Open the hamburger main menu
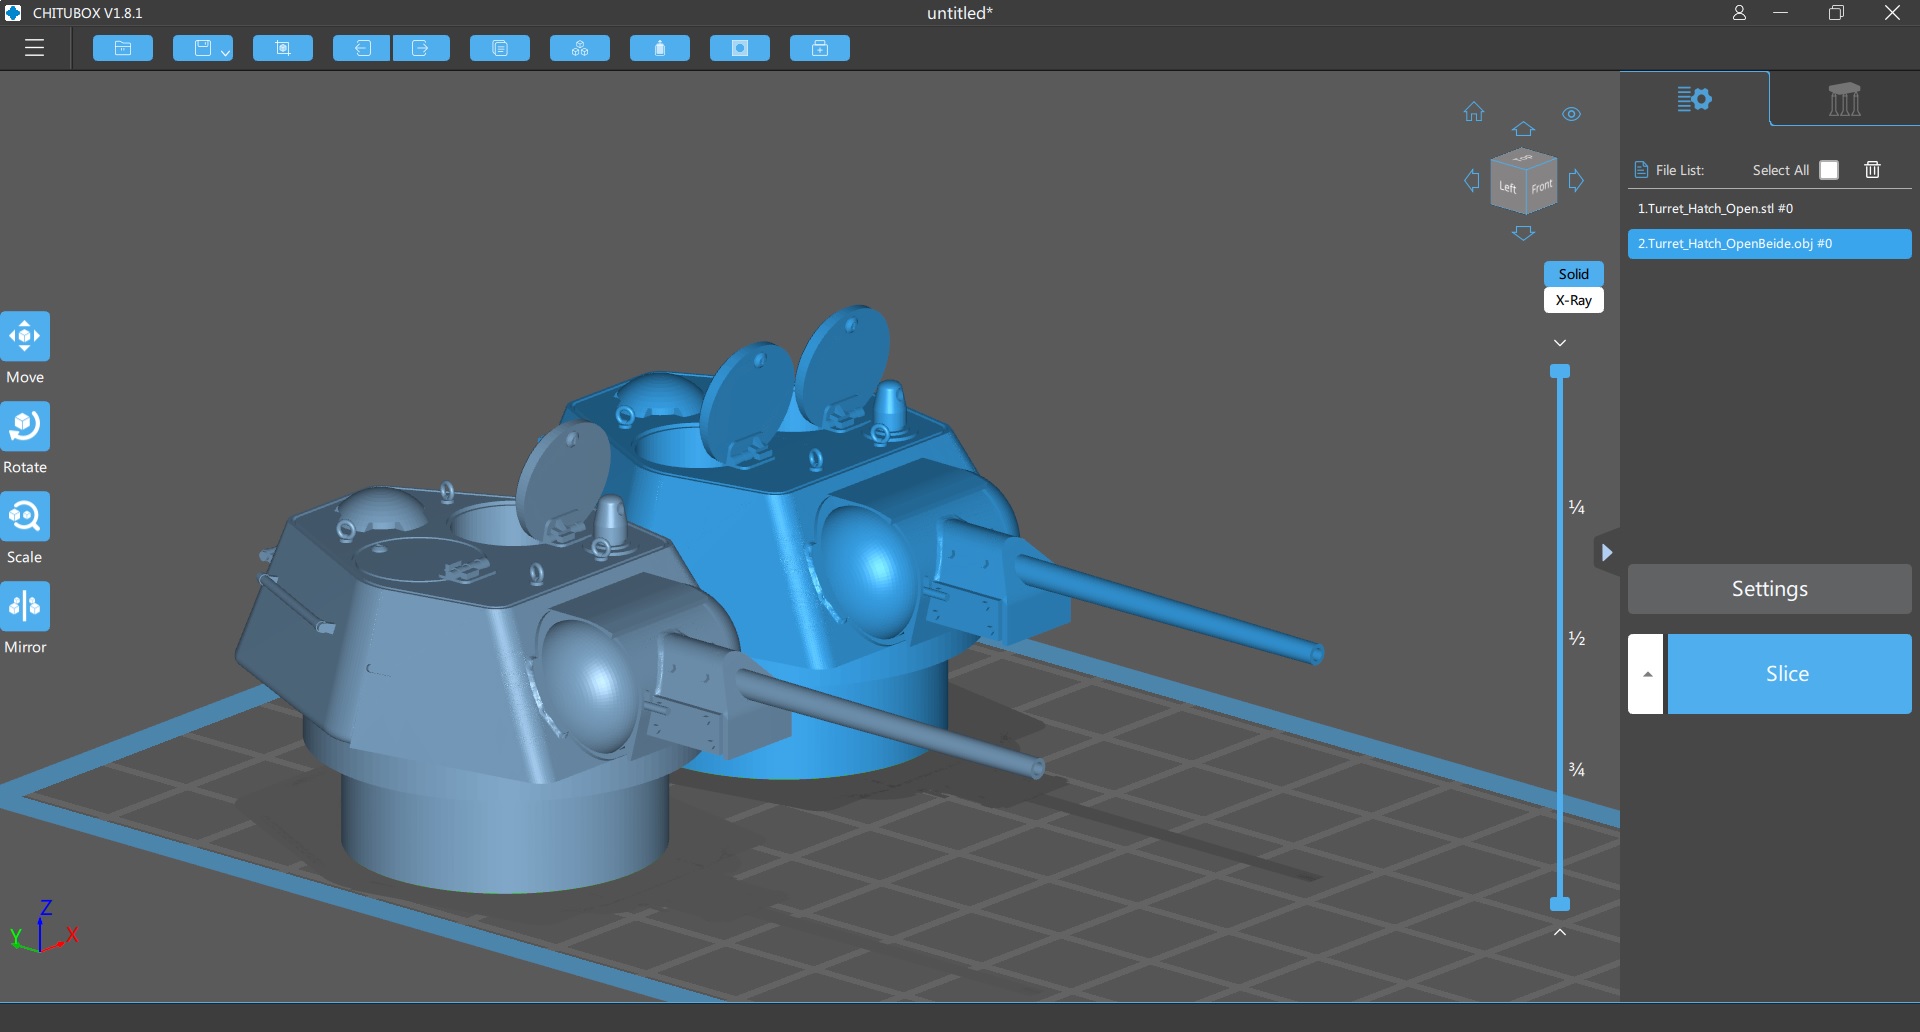Viewport: 1920px width, 1032px height. 35,48
